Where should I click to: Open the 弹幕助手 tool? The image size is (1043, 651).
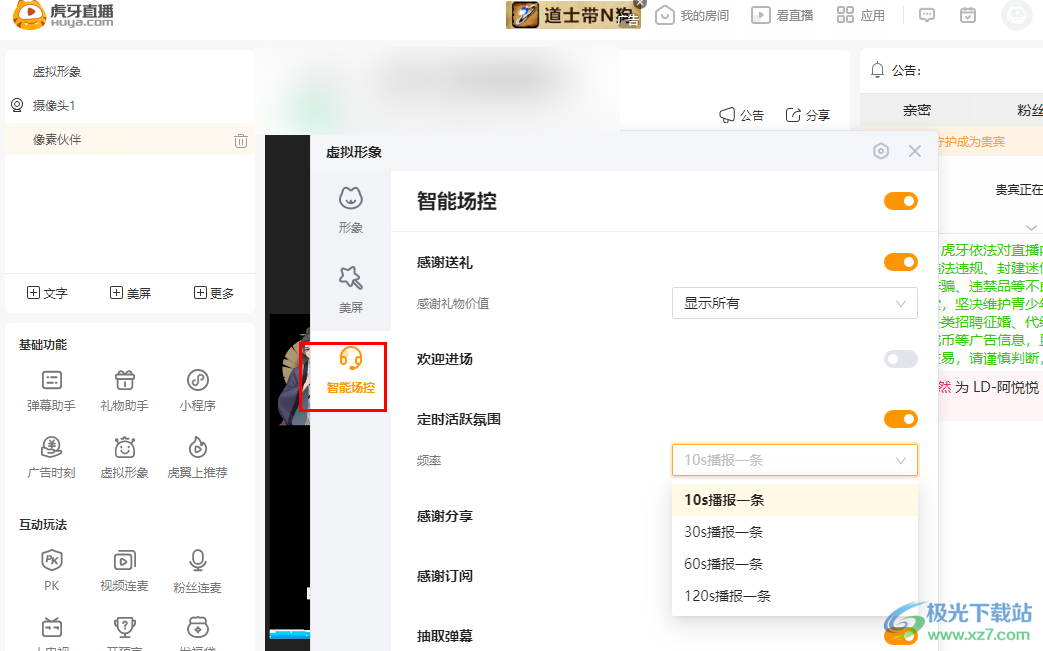tap(51, 390)
